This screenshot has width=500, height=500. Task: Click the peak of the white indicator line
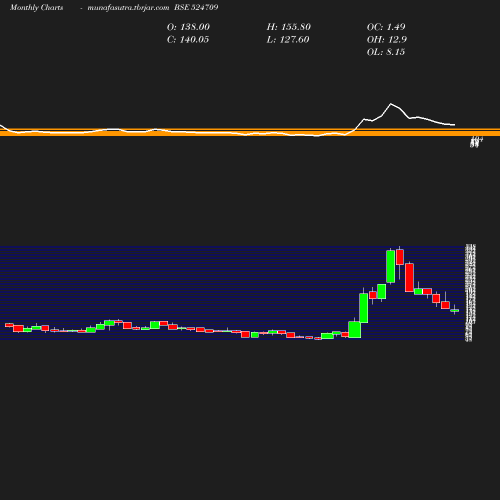tap(391, 104)
